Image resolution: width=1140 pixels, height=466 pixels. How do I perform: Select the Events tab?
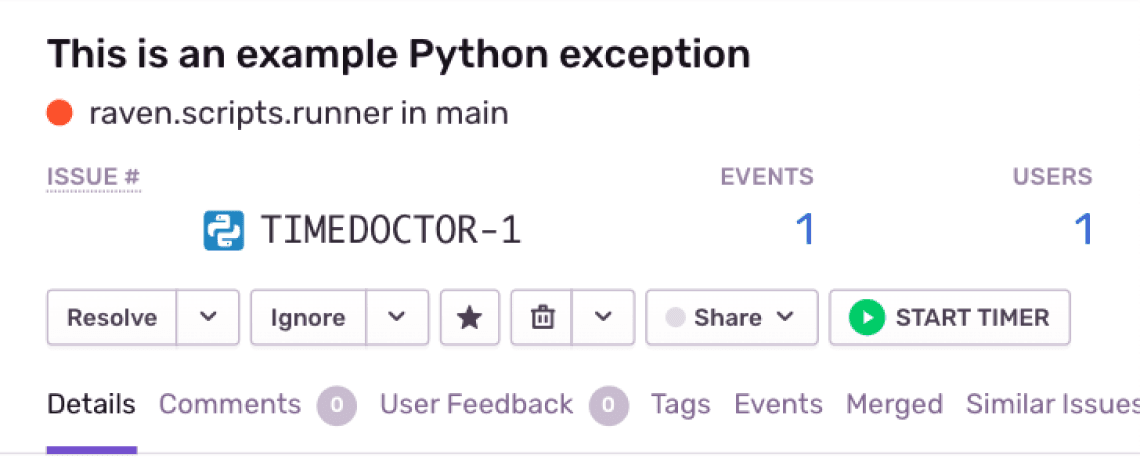coord(778,404)
